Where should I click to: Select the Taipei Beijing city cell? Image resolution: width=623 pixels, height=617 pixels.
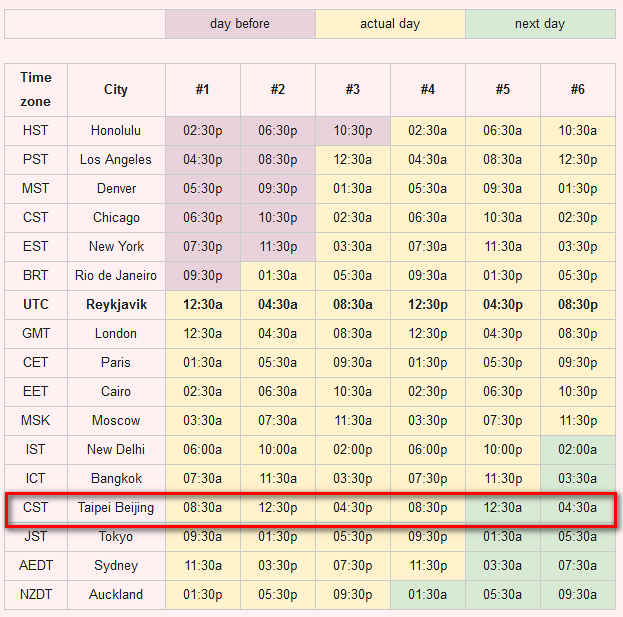click(116, 508)
